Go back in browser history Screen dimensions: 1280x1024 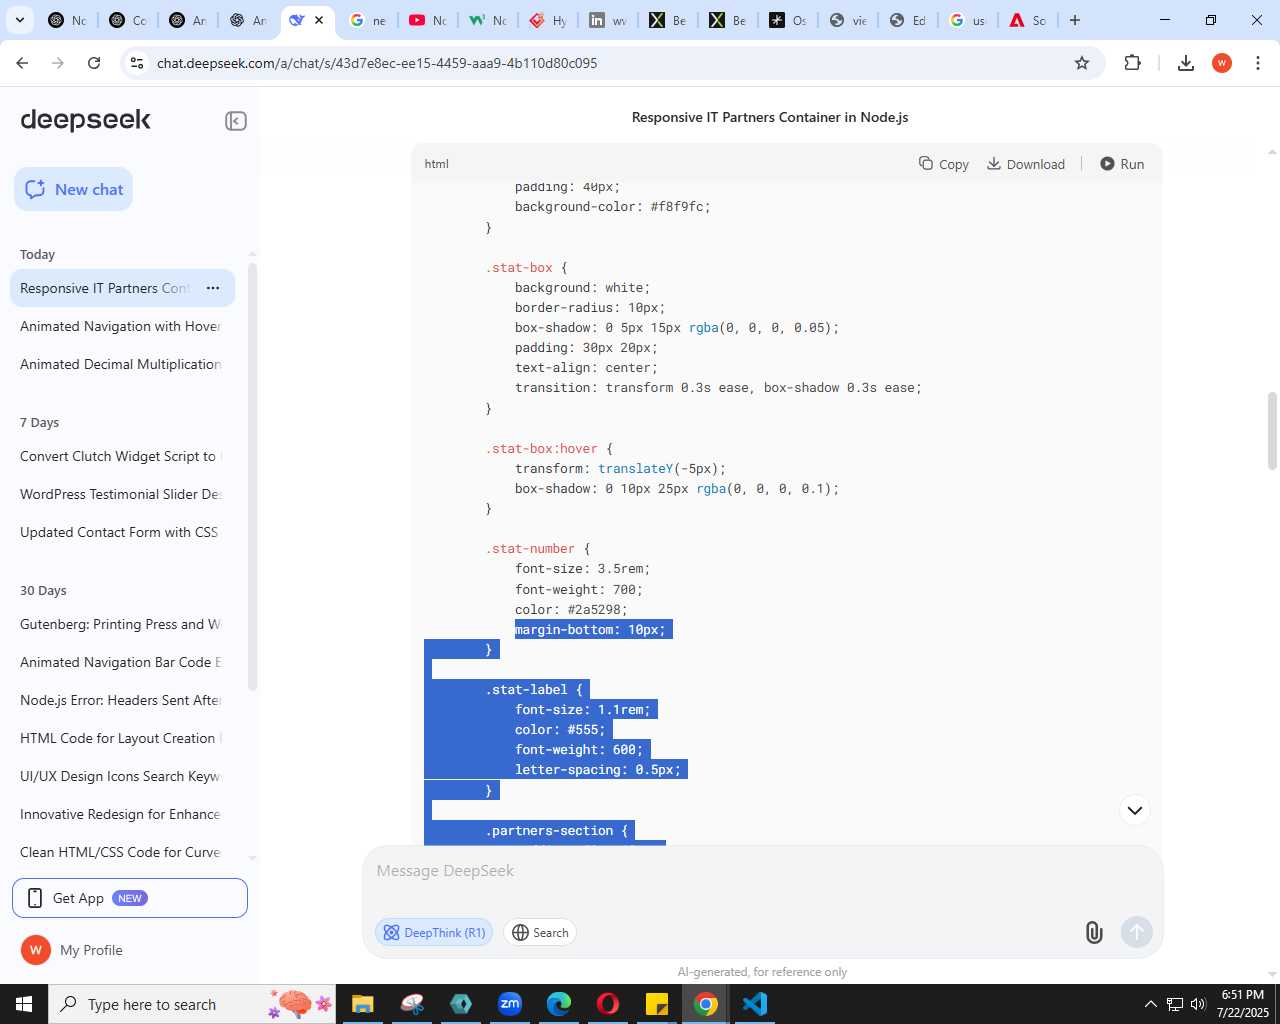22,63
